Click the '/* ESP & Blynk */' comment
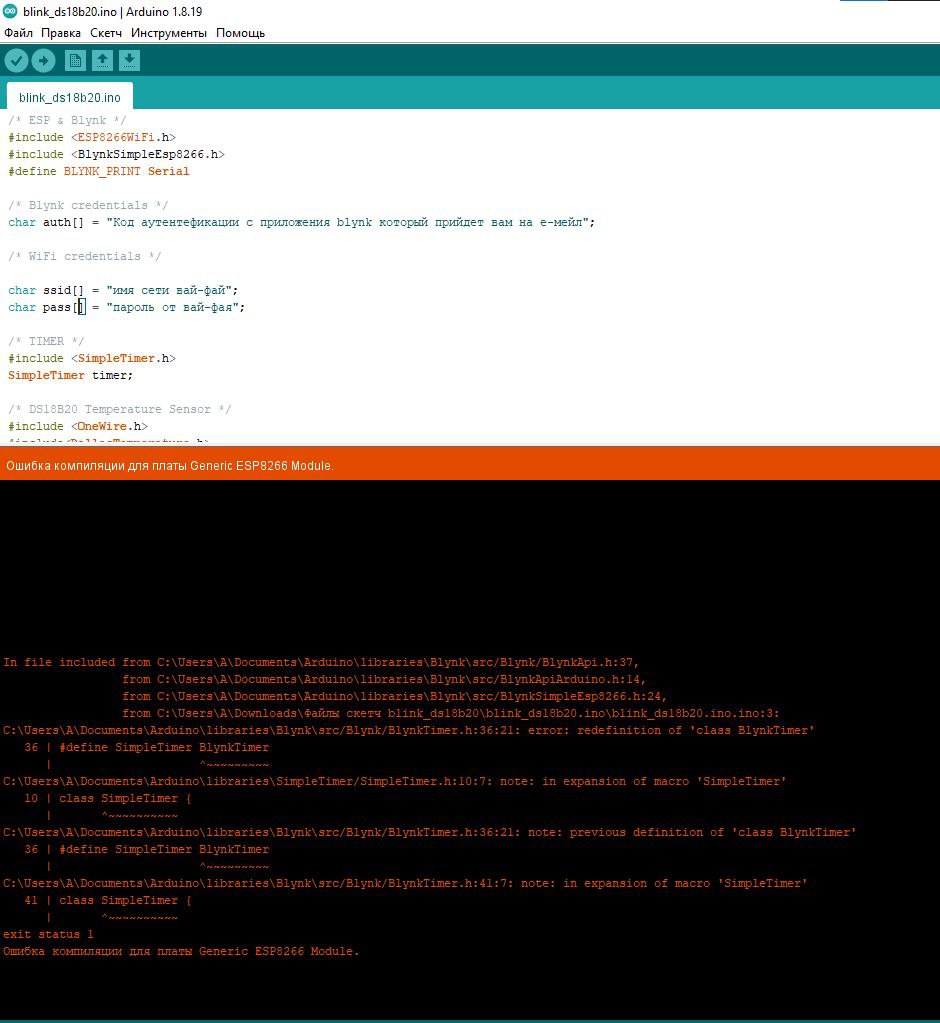 (x=67, y=120)
